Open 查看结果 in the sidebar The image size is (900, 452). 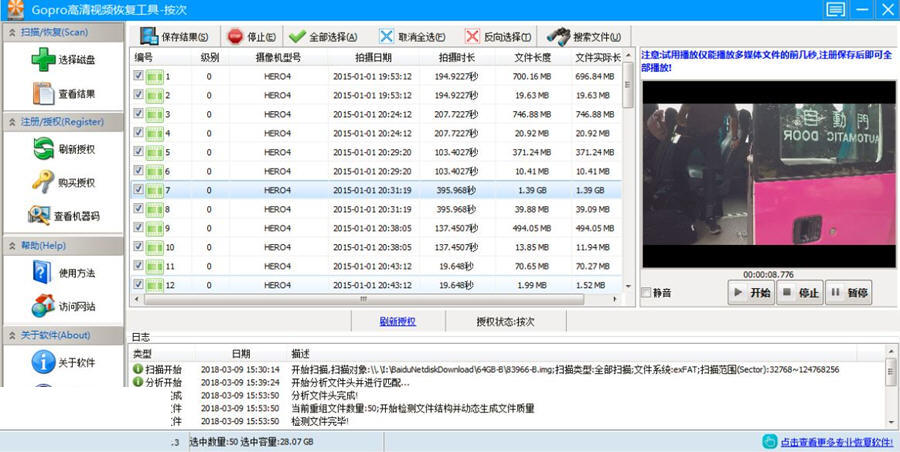click(x=64, y=94)
